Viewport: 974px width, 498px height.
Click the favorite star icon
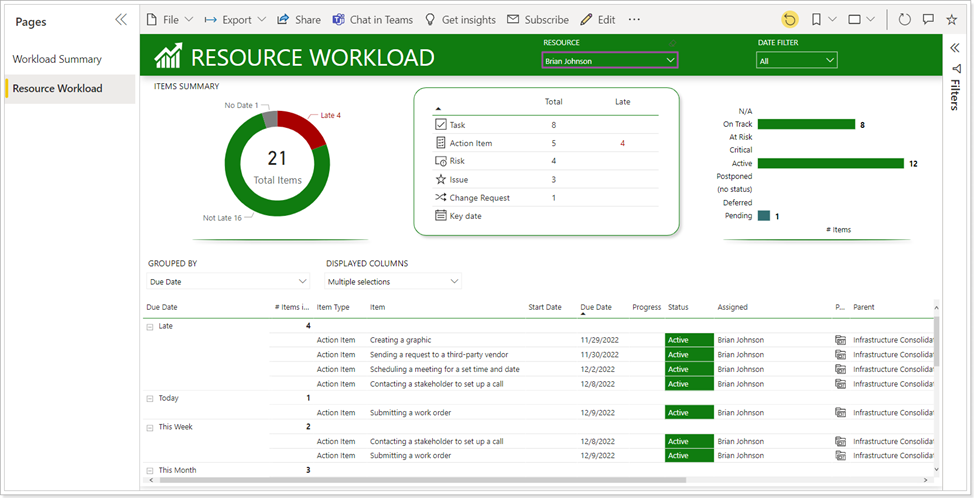[951, 20]
